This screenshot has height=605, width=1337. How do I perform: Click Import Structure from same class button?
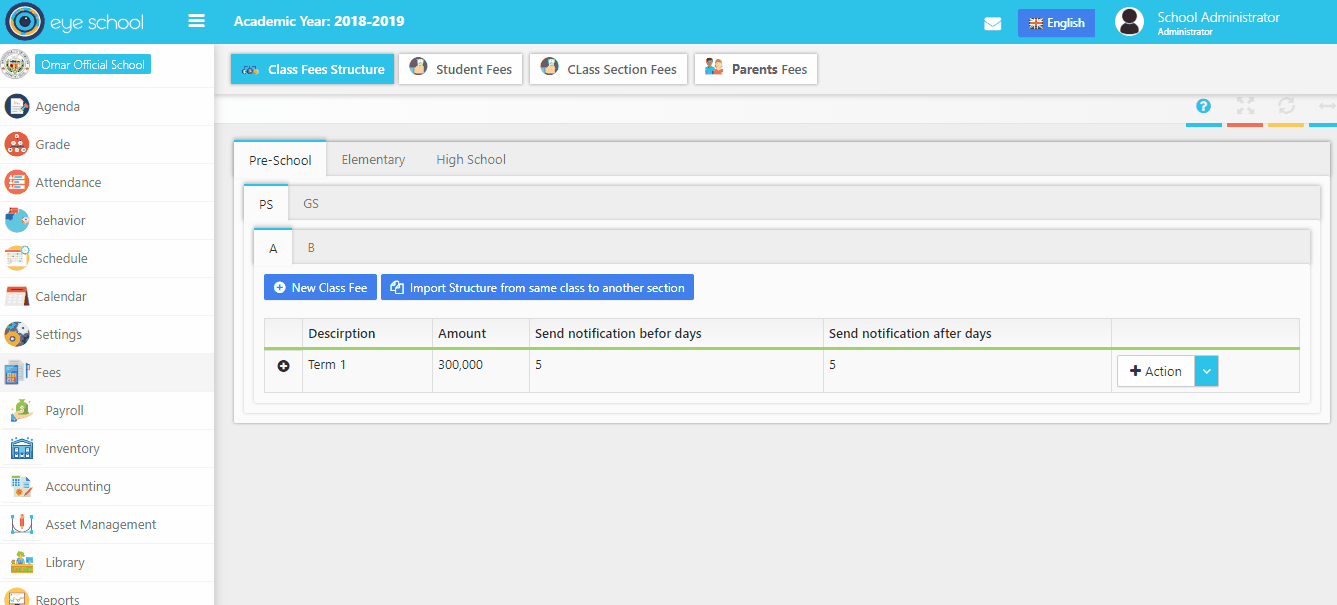point(537,288)
